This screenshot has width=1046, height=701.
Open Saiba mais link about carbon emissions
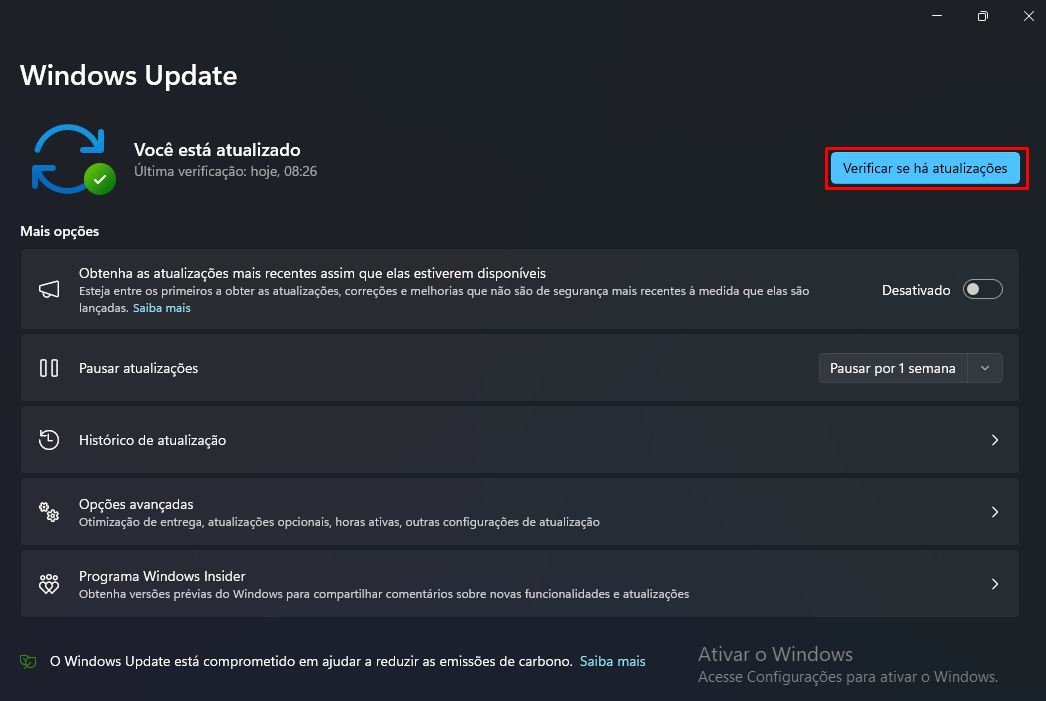tap(613, 662)
